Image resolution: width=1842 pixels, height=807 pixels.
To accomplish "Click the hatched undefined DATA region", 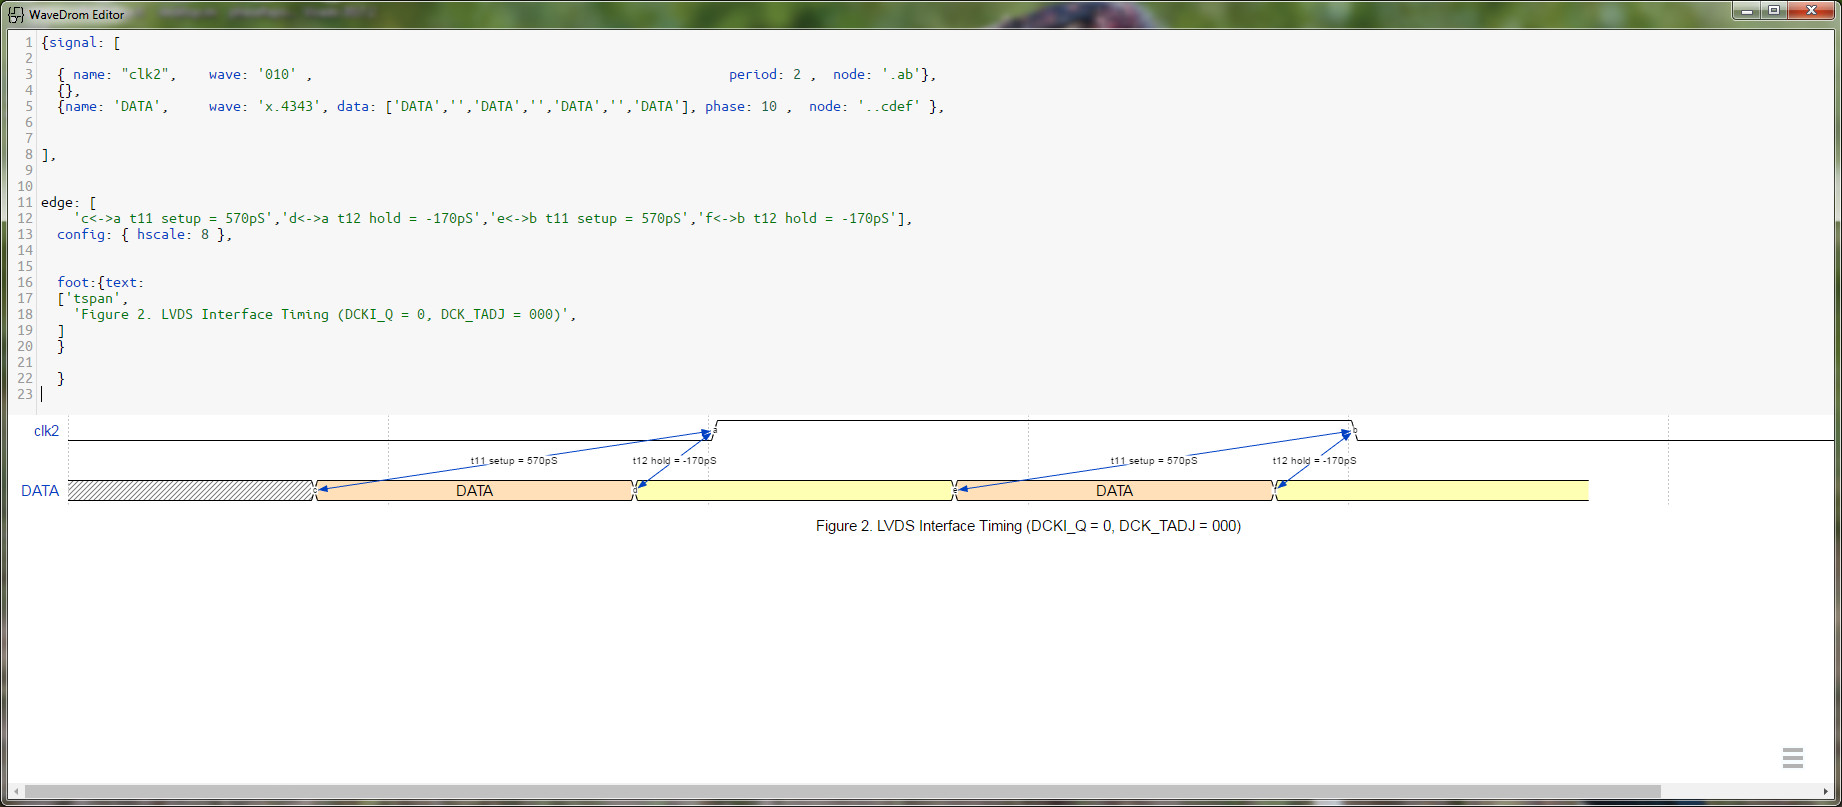I will (190, 491).
